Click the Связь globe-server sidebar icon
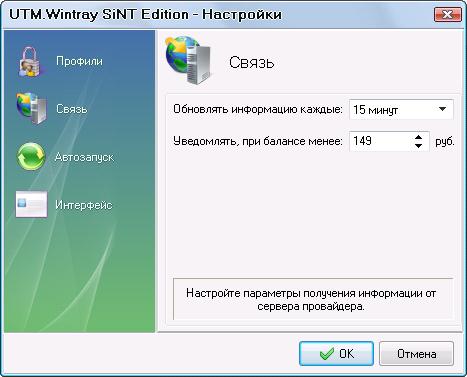 (31, 108)
